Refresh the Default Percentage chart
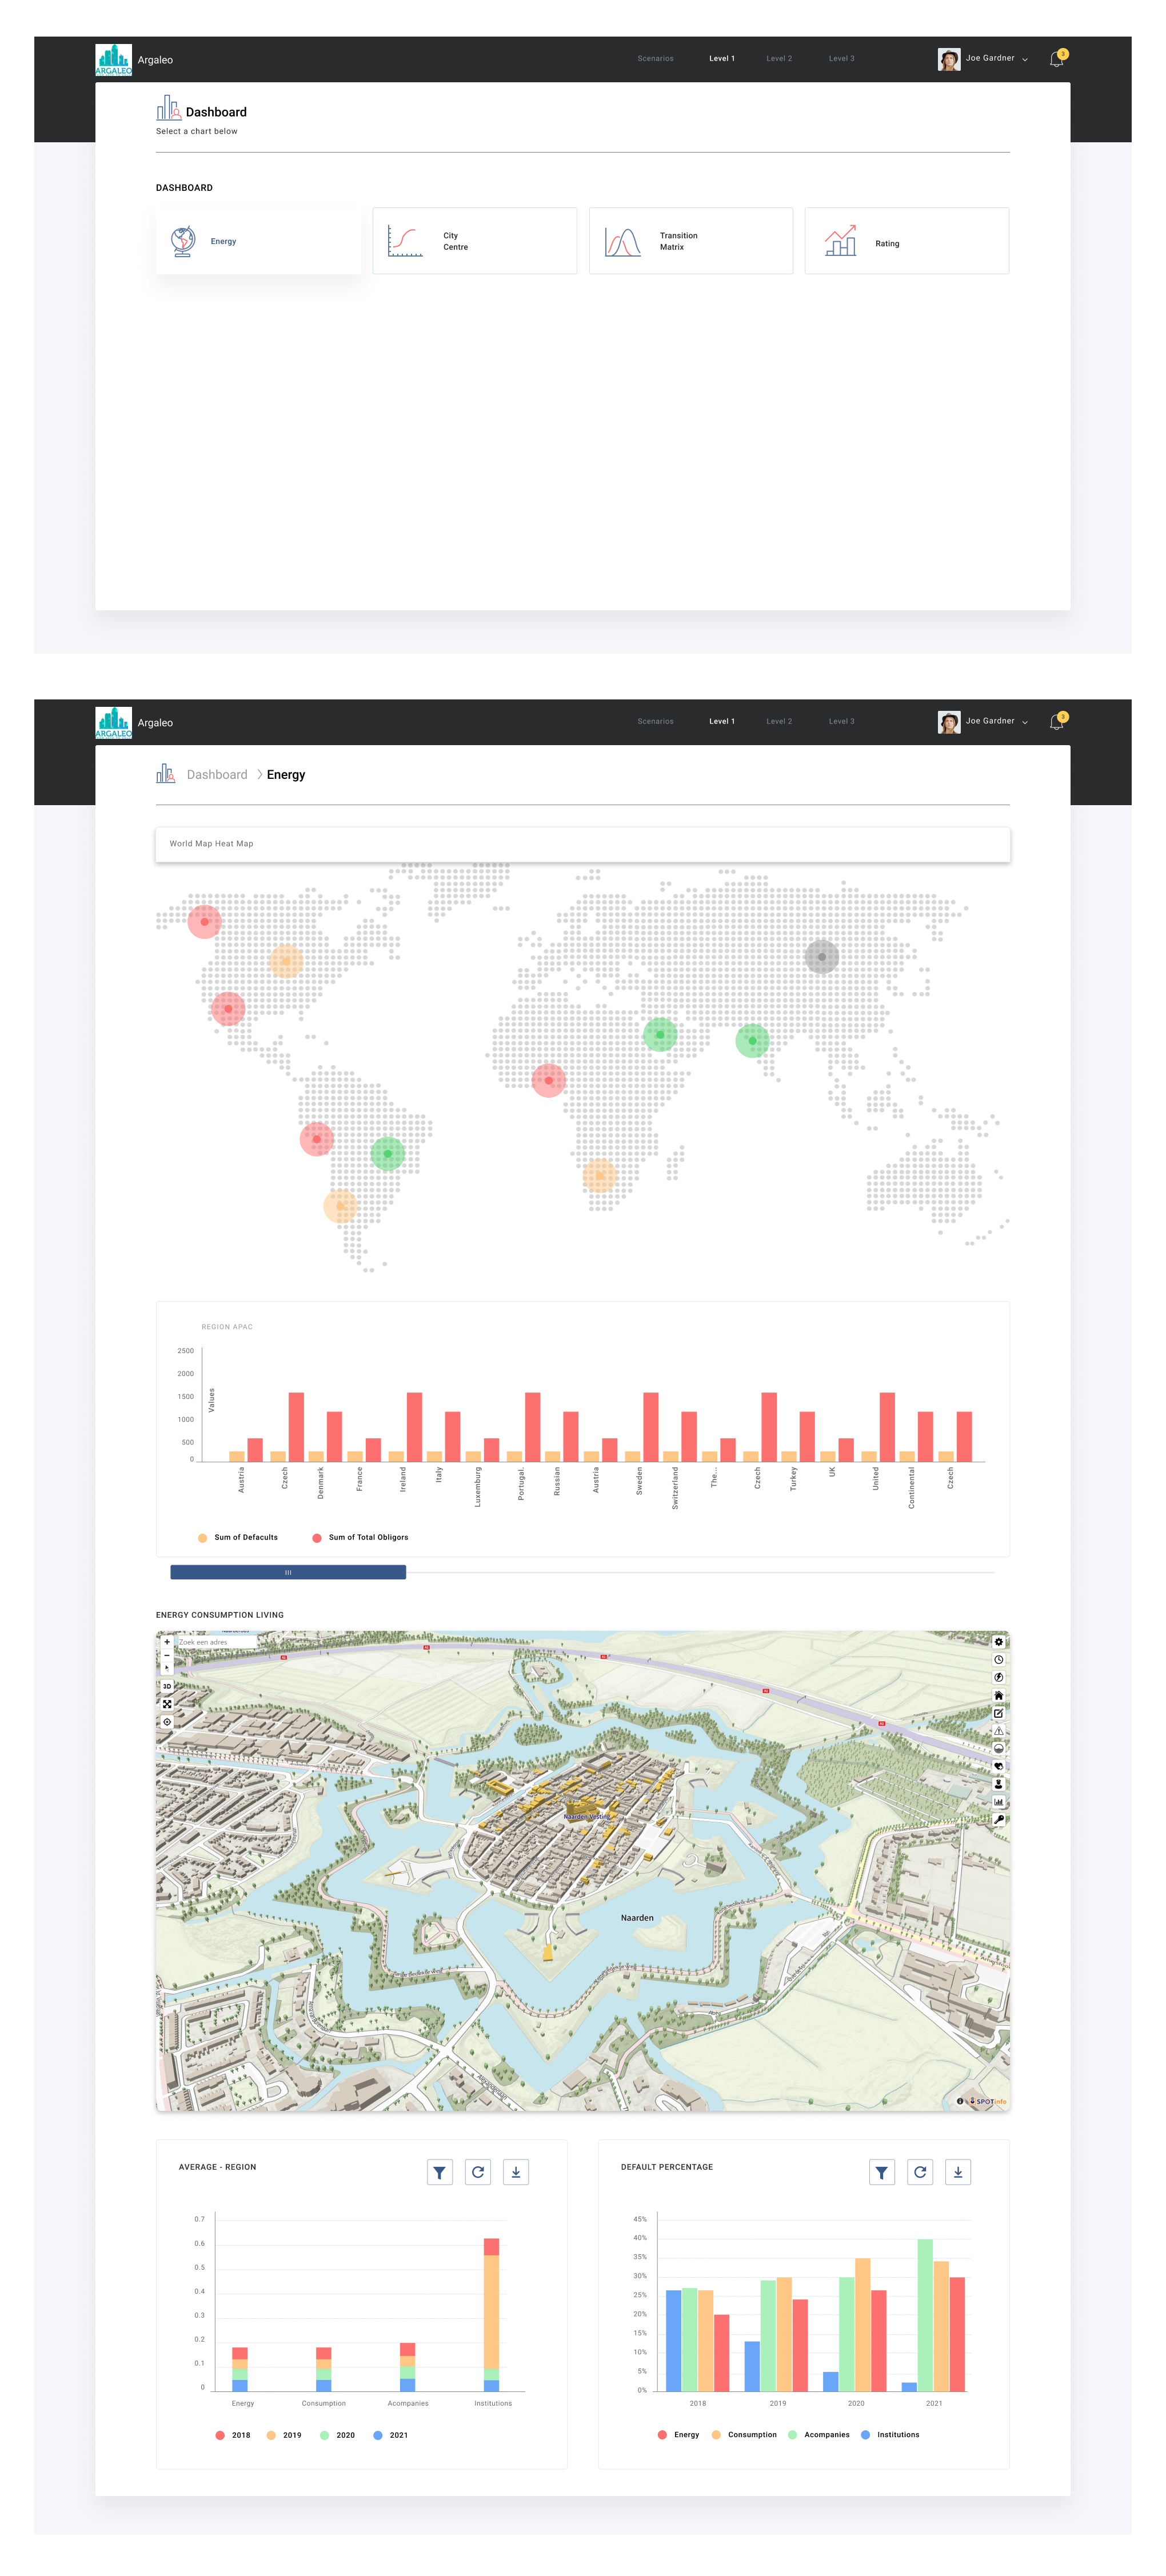Screen dimensions: 1166x2576 (919, 2172)
